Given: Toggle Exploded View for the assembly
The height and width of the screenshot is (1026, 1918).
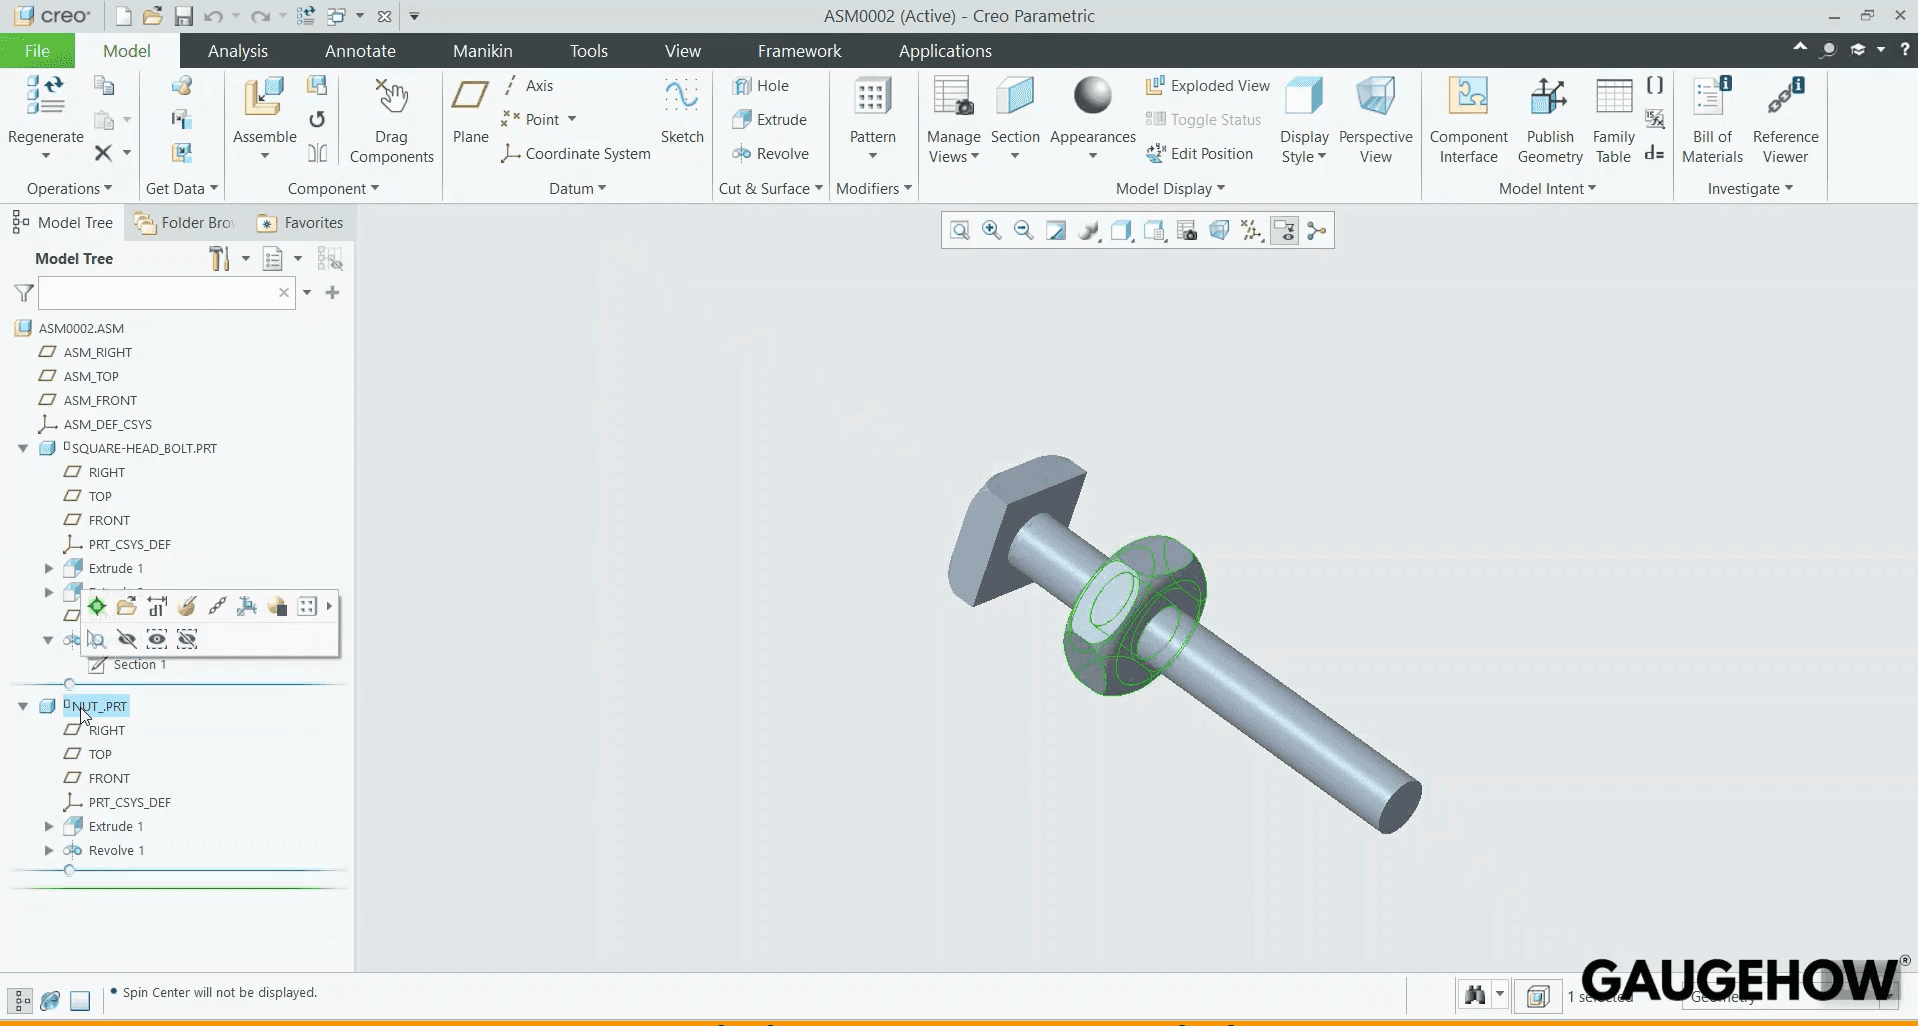Looking at the screenshot, I should click(1208, 86).
